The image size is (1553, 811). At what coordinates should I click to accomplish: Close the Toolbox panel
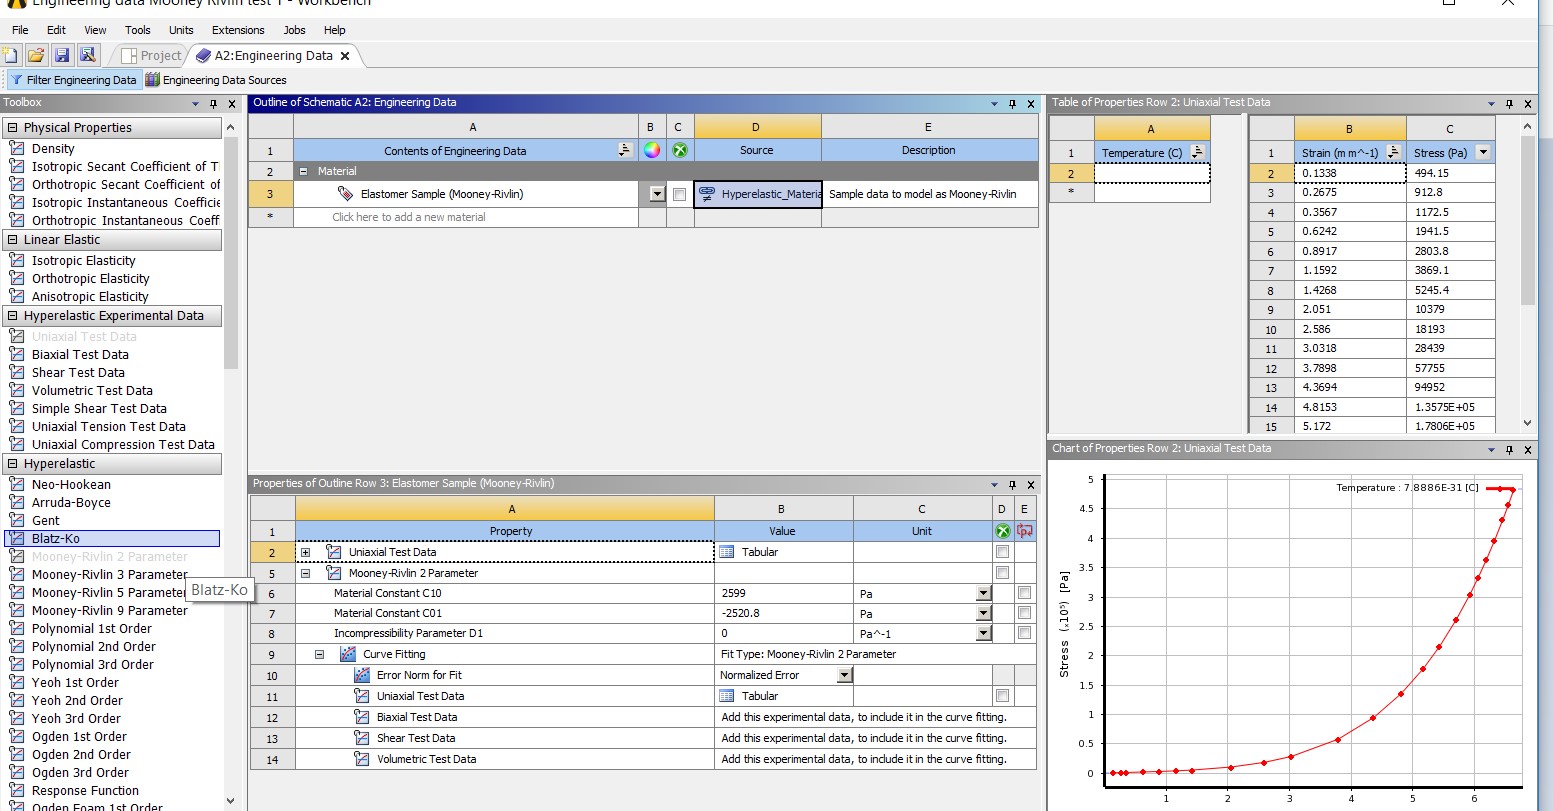[x=232, y=104]
